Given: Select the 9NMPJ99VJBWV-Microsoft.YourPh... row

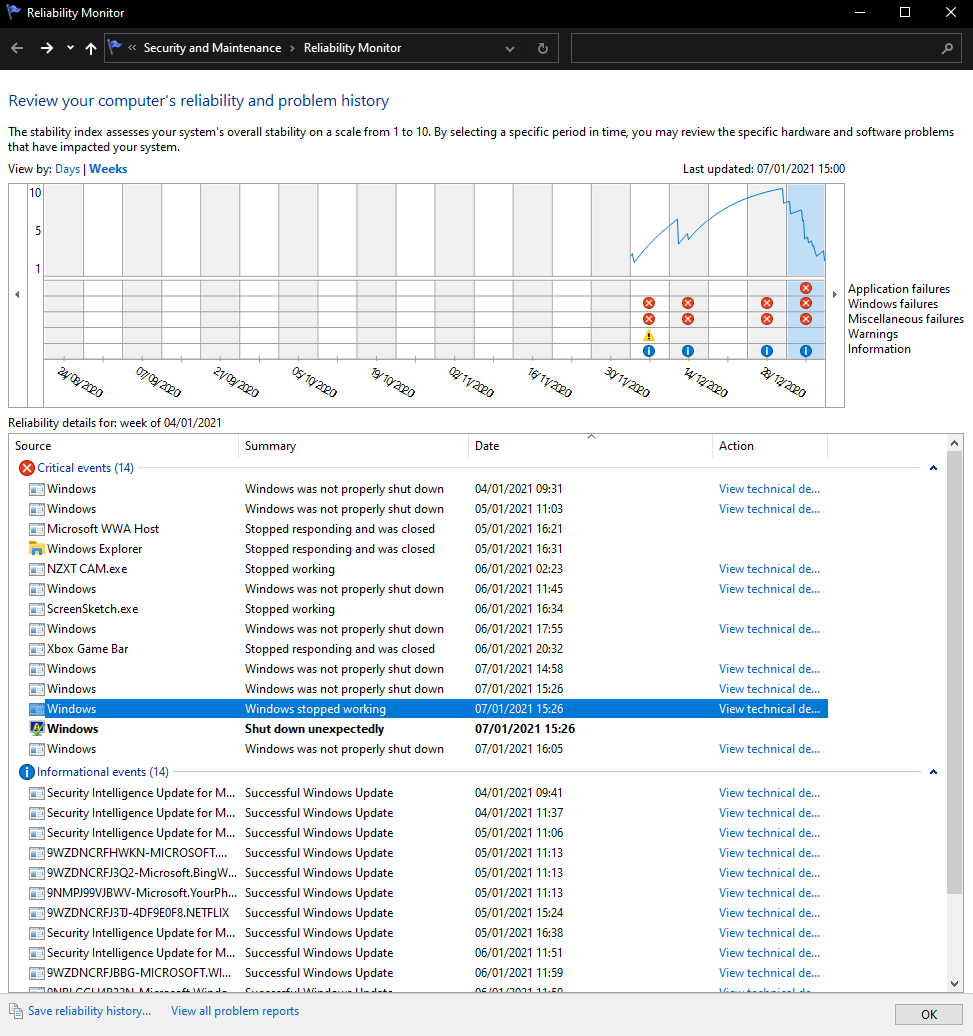Looking at the screenshot, I should [x=428, y=893].
